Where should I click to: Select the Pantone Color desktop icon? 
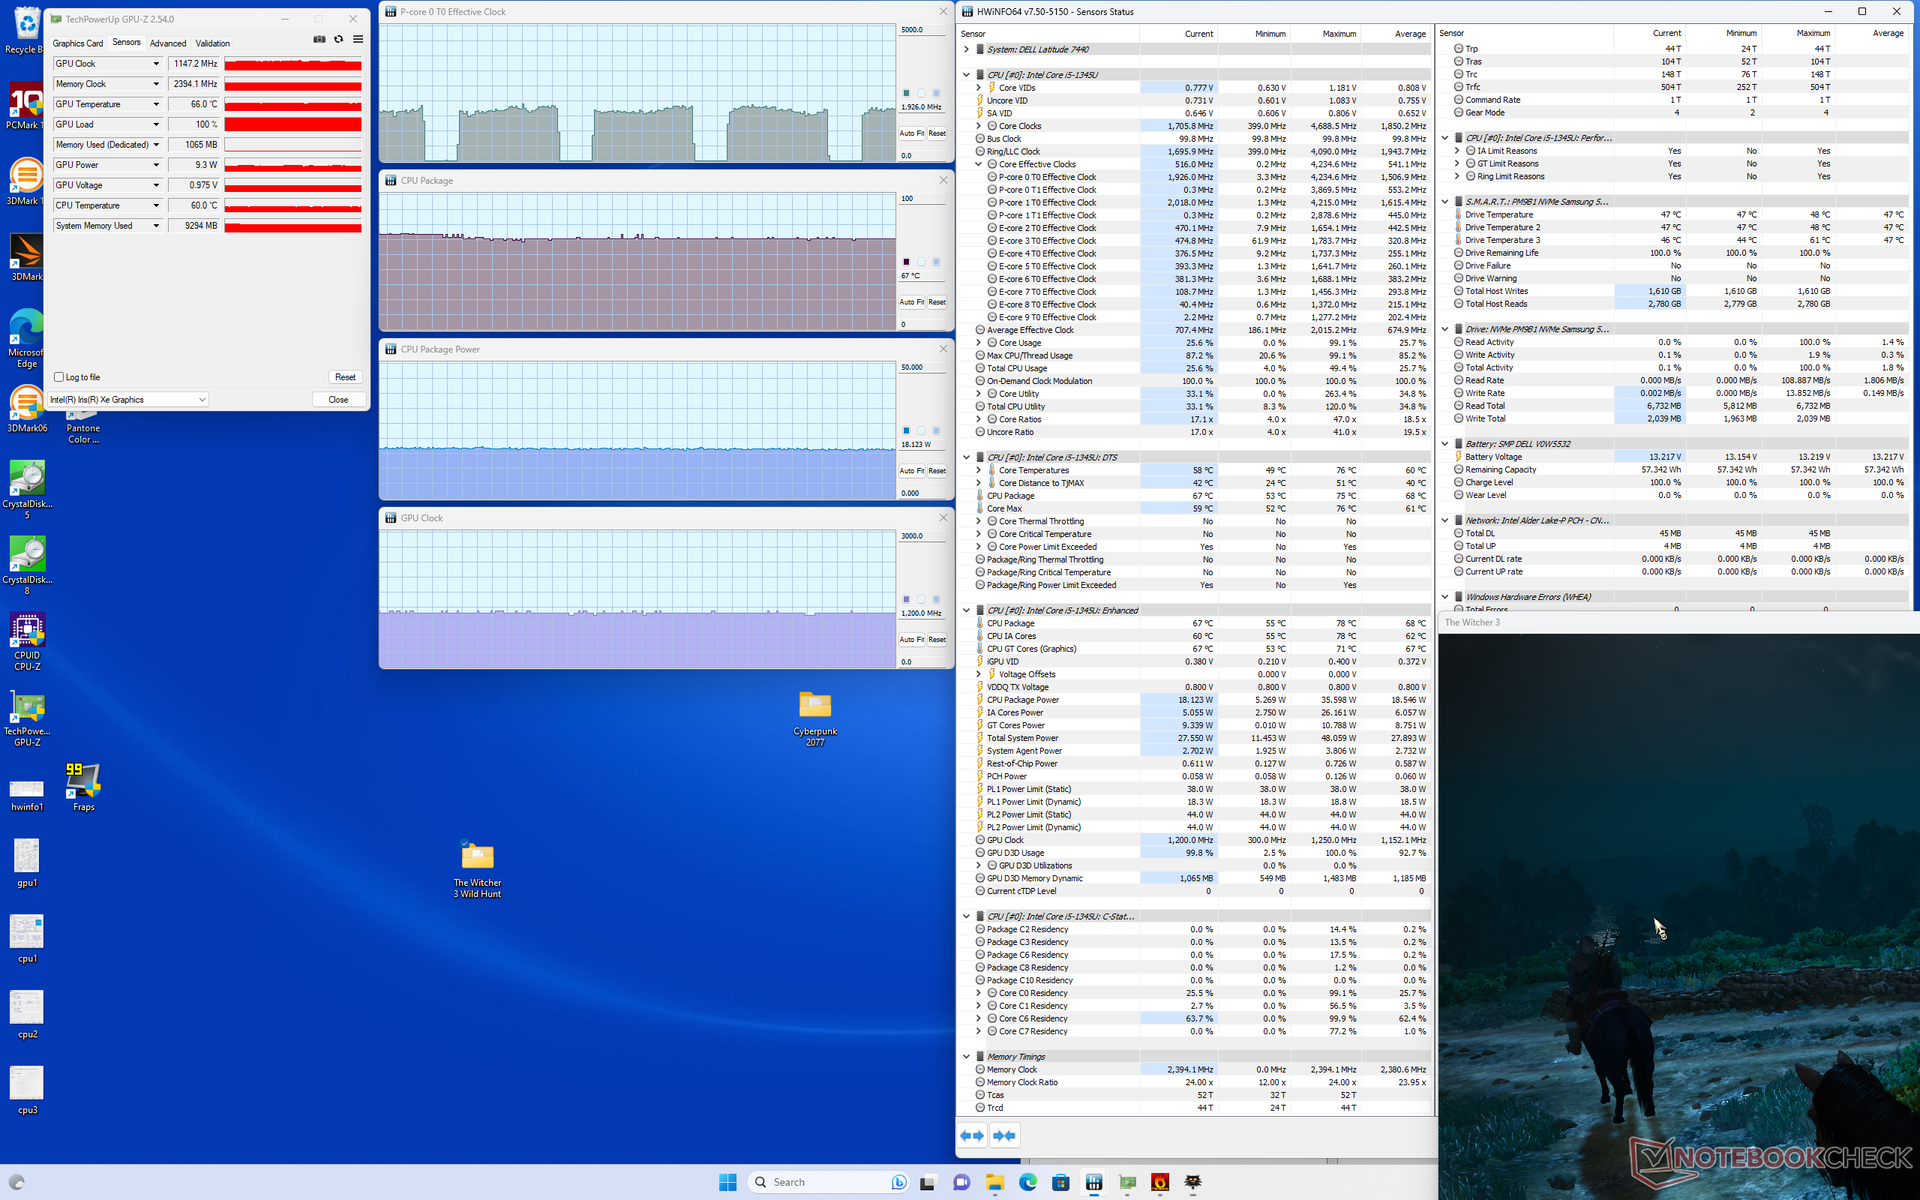click(83, 426)
